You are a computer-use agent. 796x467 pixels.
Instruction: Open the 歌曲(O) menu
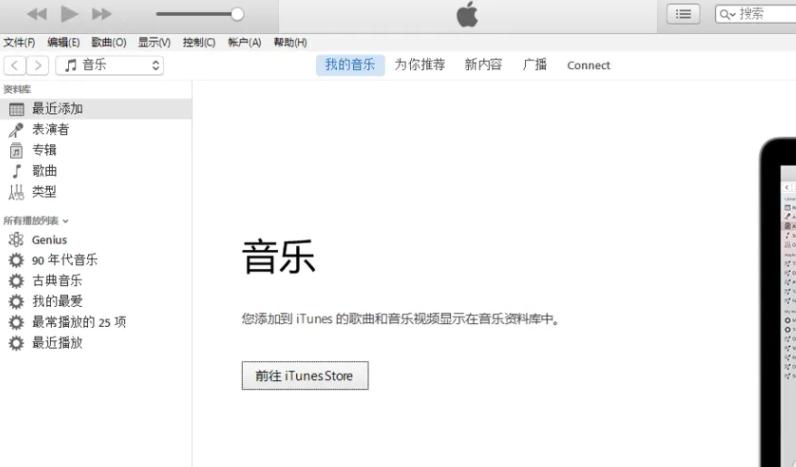tap(109, 42)
